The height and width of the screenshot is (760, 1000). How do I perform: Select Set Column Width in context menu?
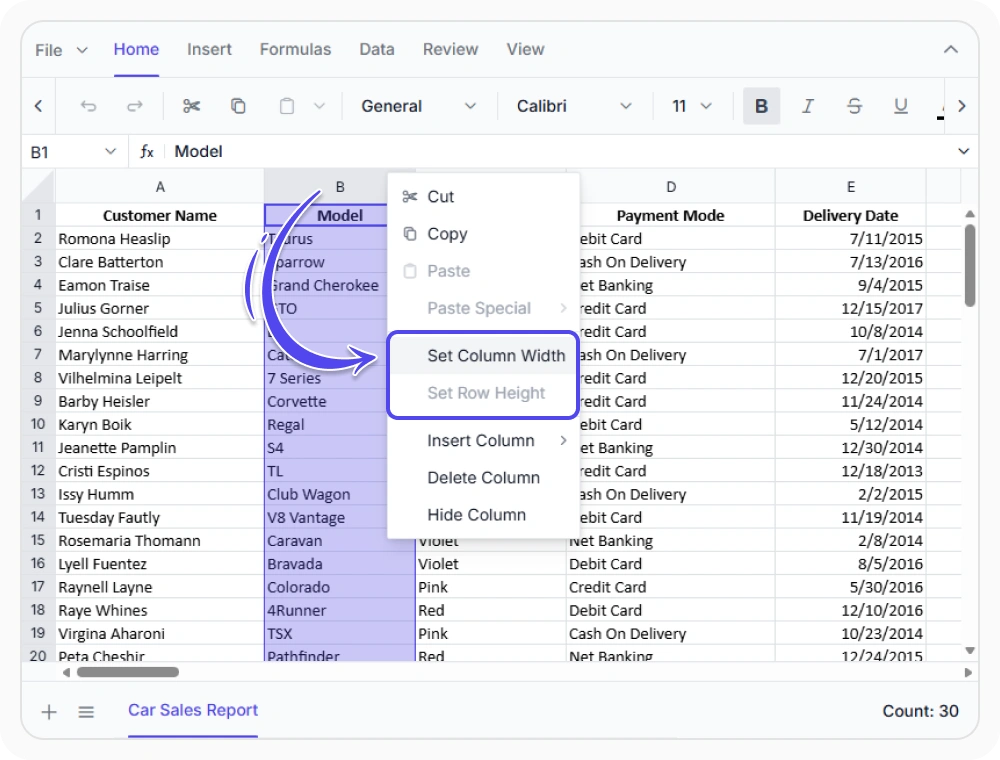[x=483, y=355]
